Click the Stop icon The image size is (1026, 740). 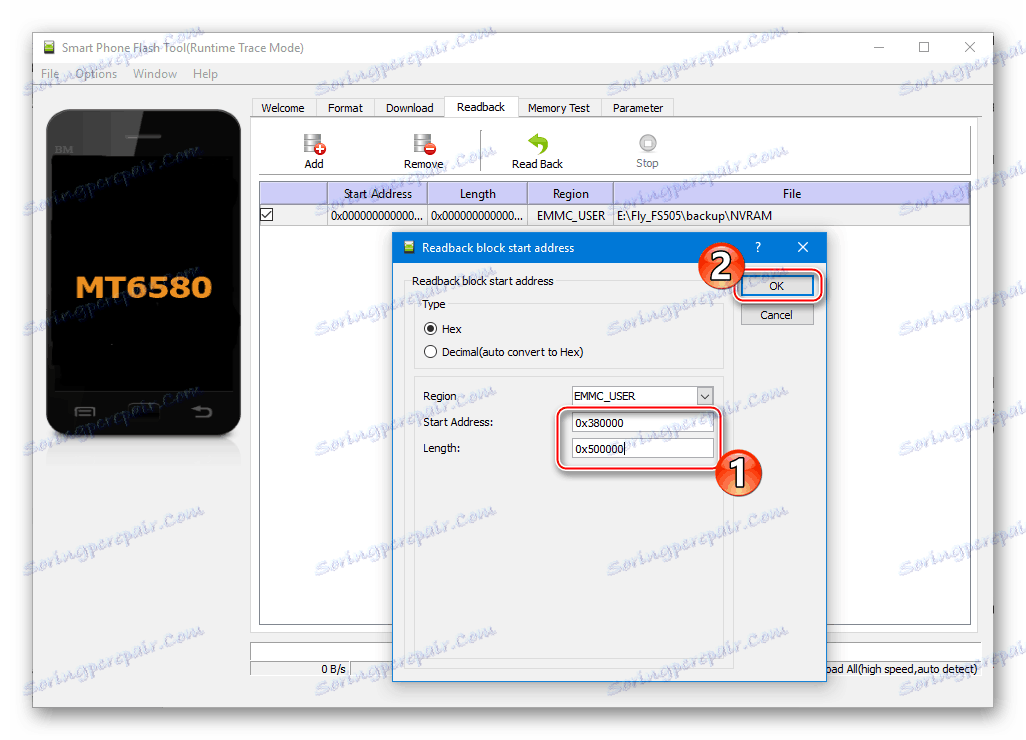click(647, 143)
